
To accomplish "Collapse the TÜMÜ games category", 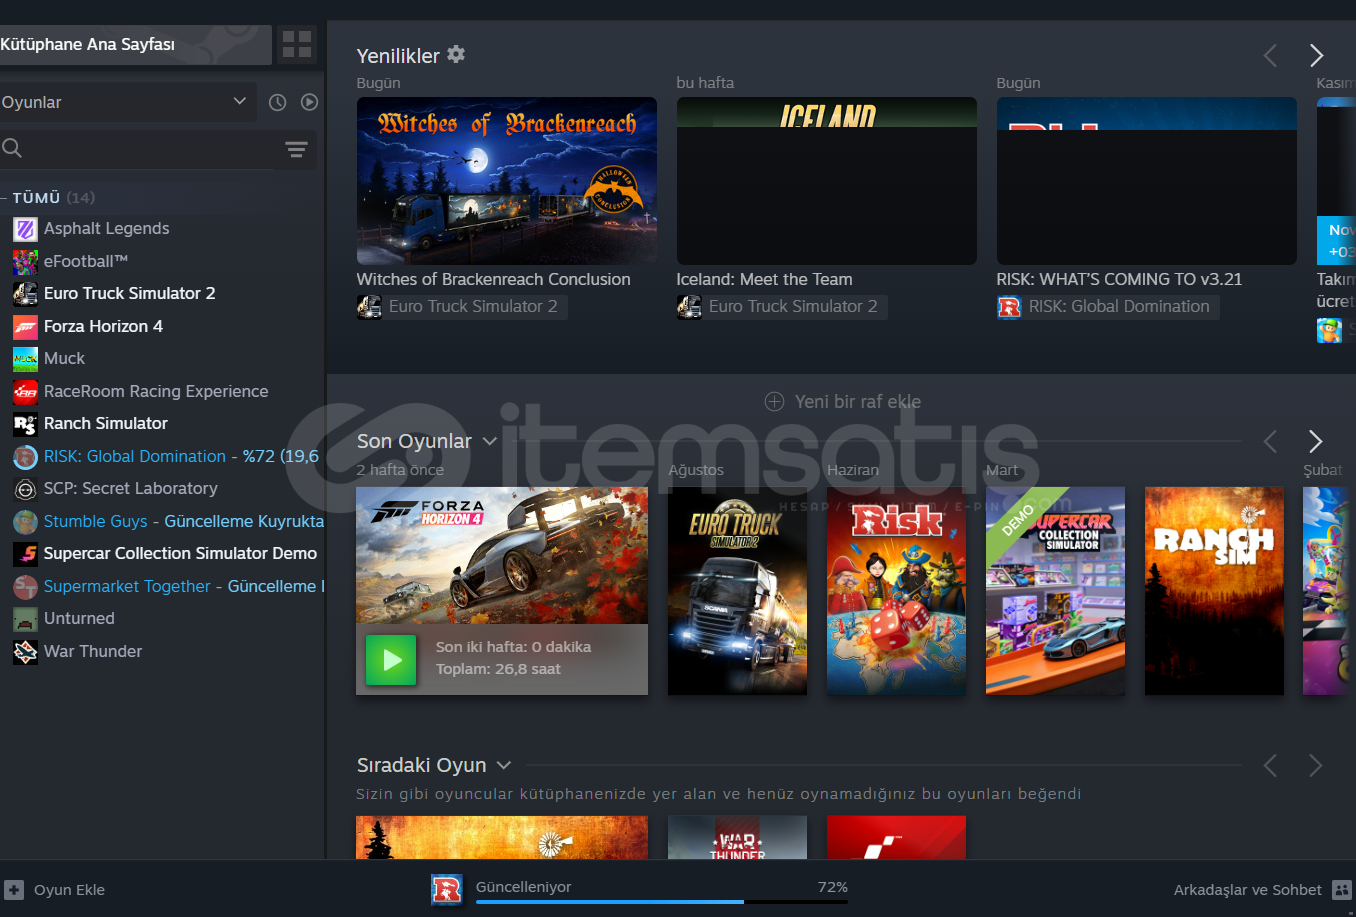I will click(5, 198).
